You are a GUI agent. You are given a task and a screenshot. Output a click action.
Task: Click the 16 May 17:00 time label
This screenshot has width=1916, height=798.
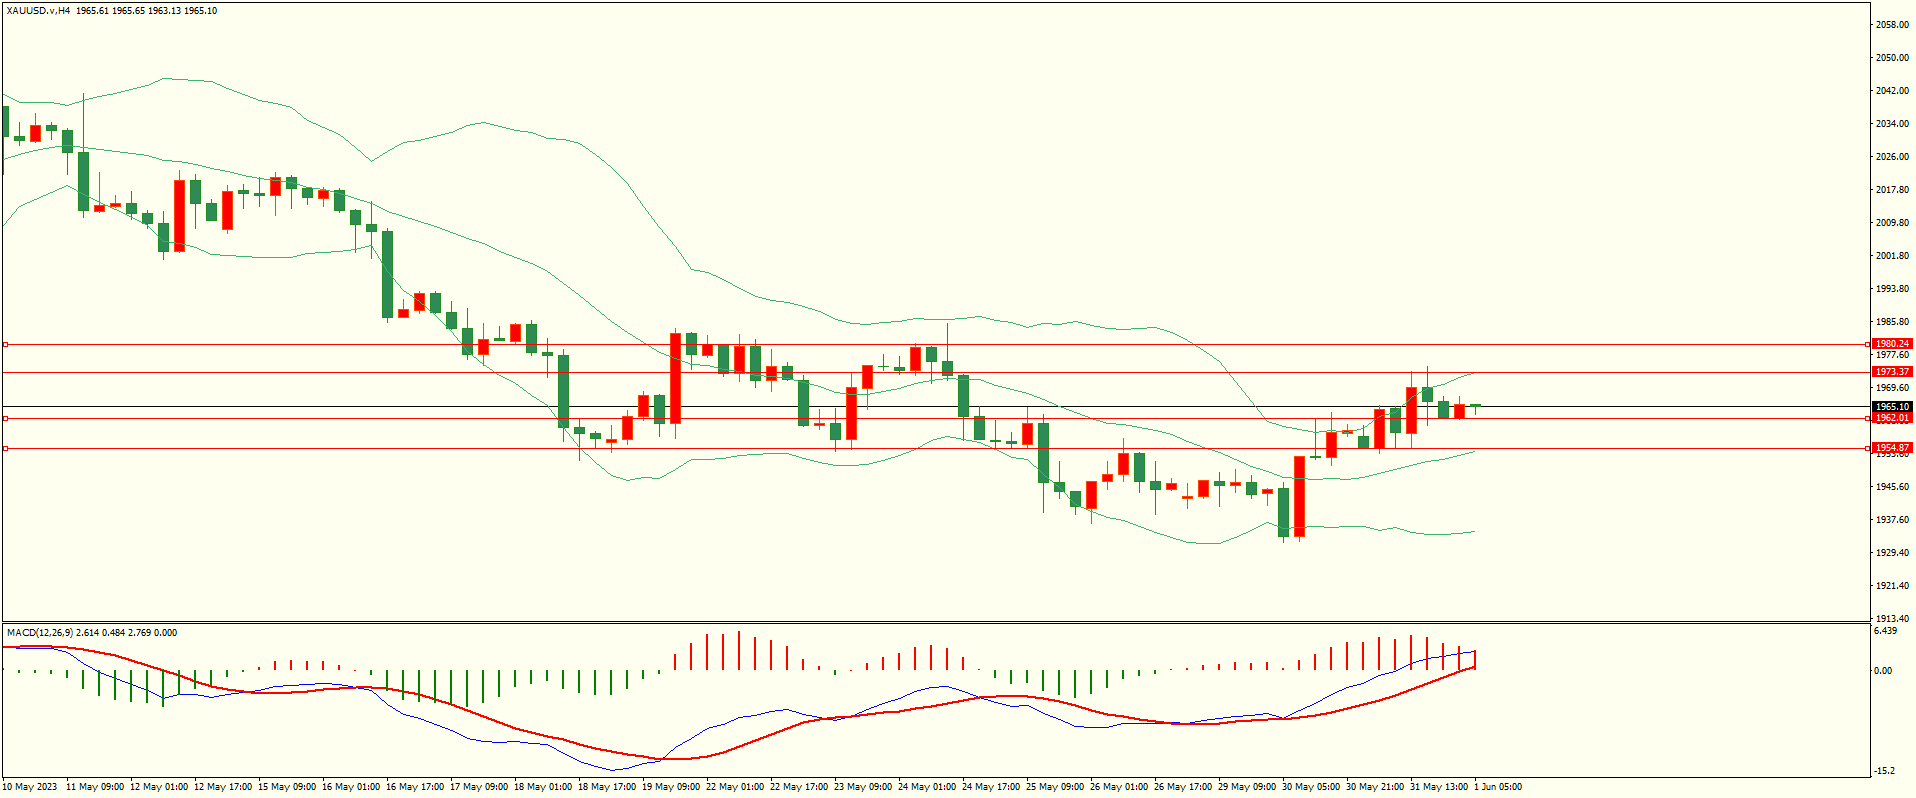tap(414, 787)
